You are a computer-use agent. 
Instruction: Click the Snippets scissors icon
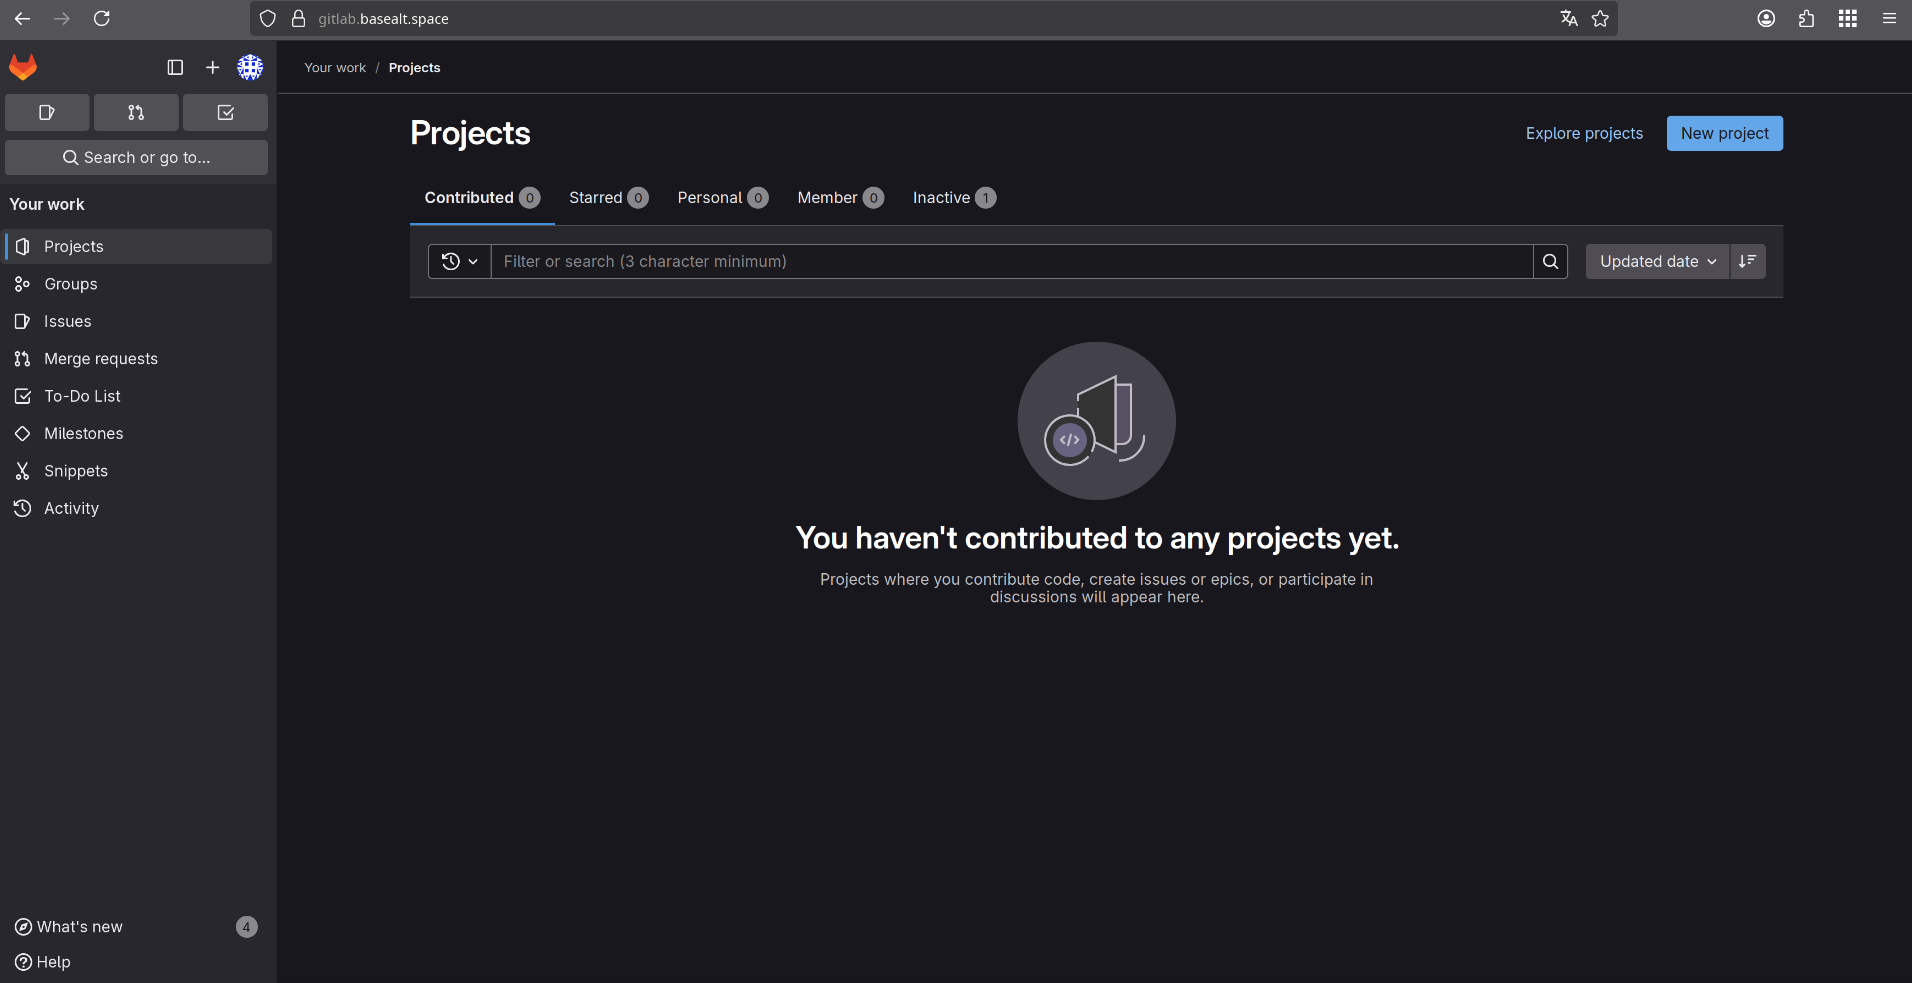point(22,471)
